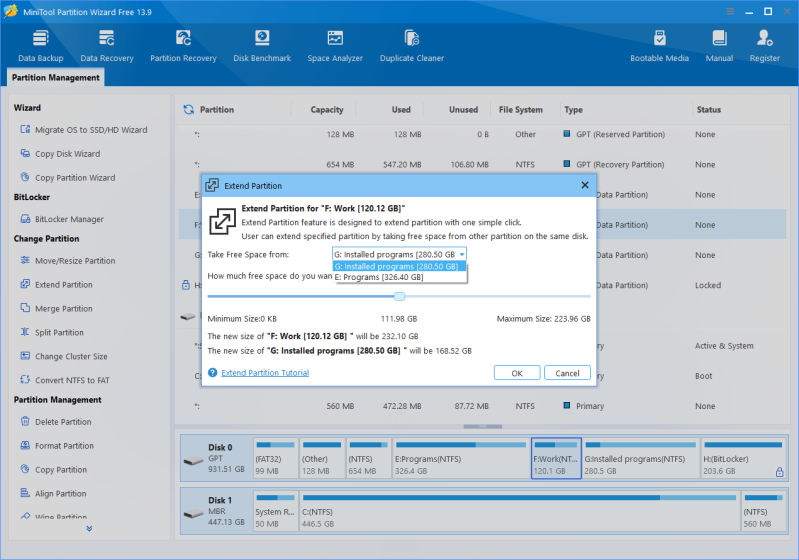Confirm extension with OK button
The image size is (799, 560).
click(x=517, y=373)
